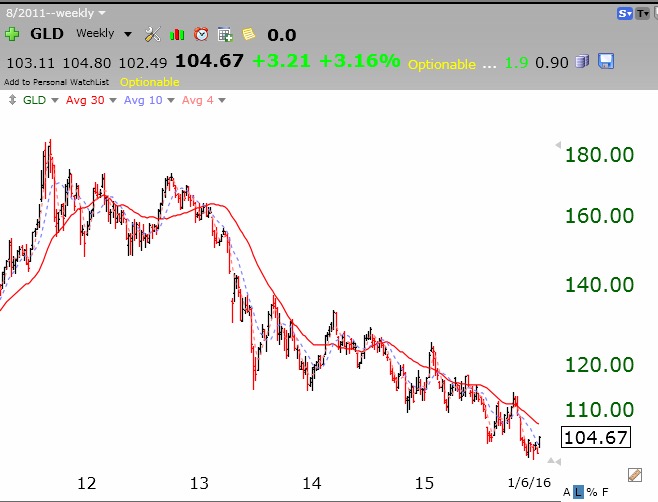Click the green plus add-symbol icon

pyautogui.click(x=12, y=34)
